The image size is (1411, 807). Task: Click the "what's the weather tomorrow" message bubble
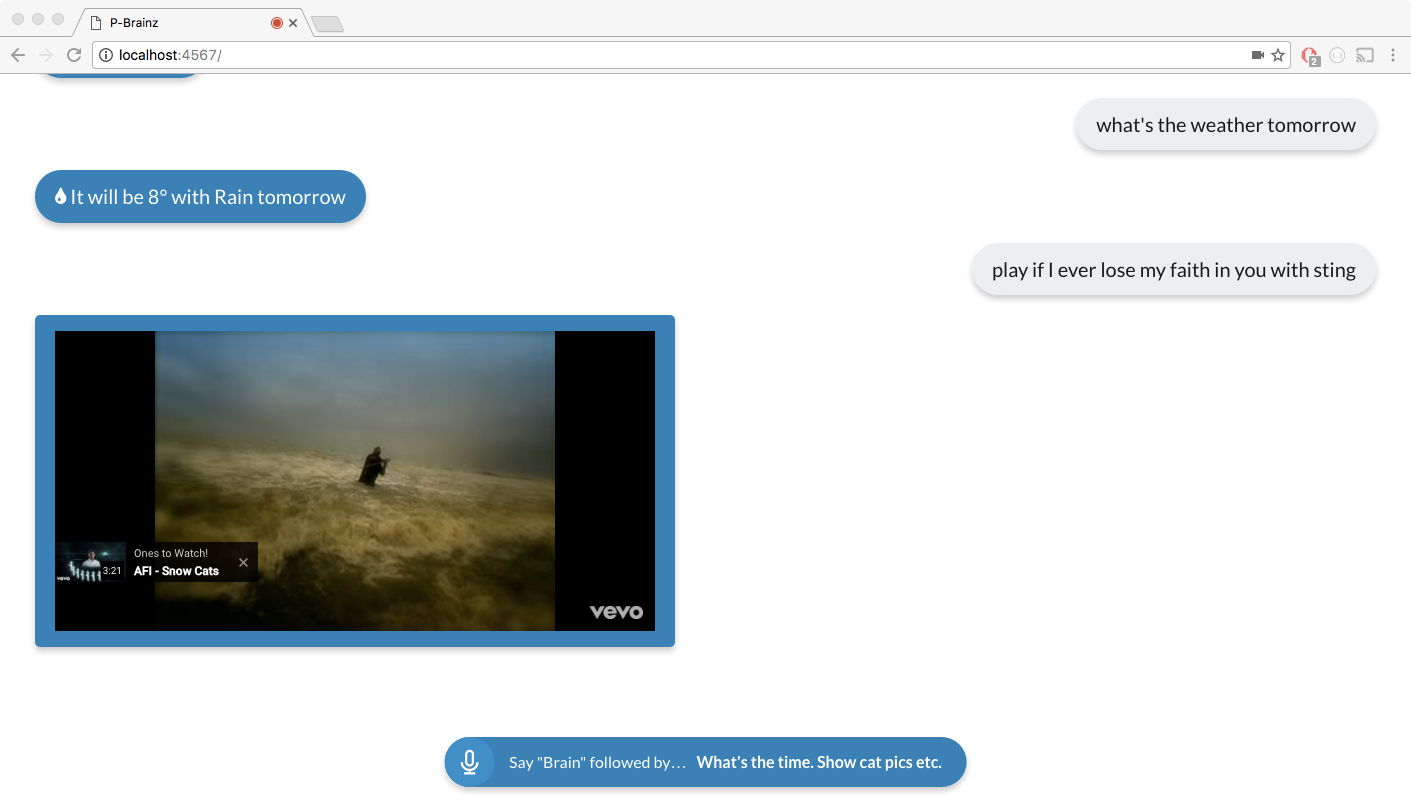(1226, 125)
